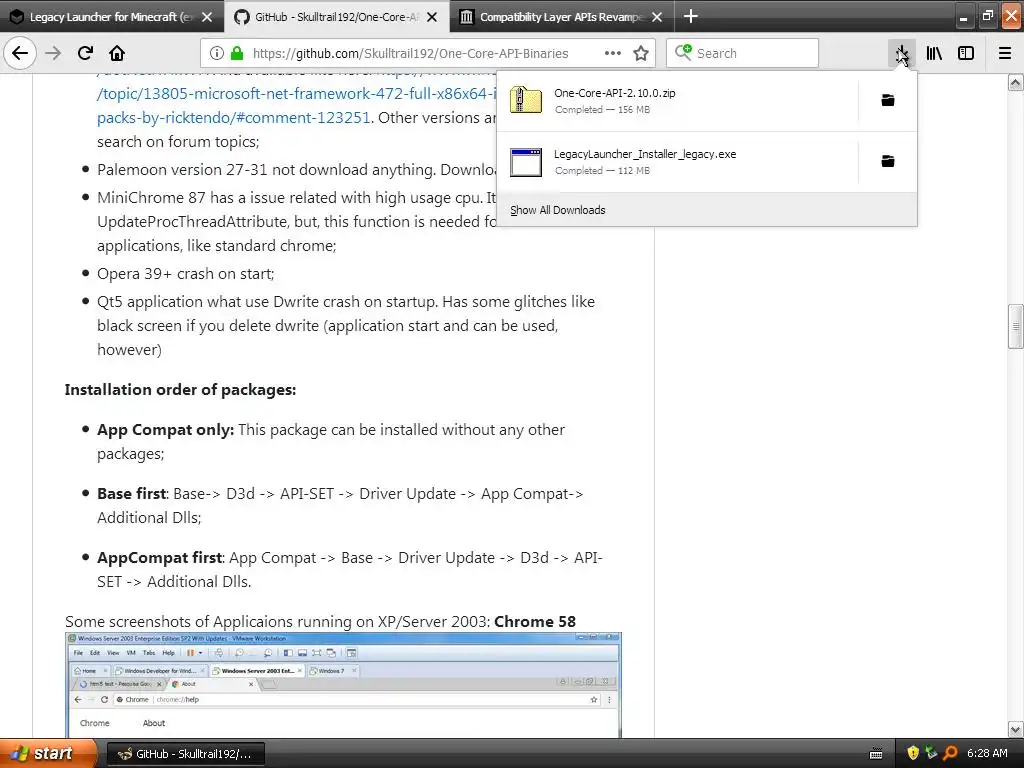The image size is (1024, 768).
Task: Close the GitHub Skulltrail192 tab
Action: (x=432, y=17)
